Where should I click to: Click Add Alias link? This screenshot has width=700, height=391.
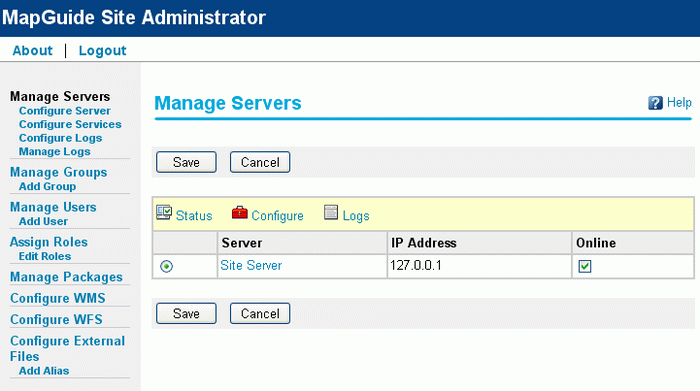[44, 370]
